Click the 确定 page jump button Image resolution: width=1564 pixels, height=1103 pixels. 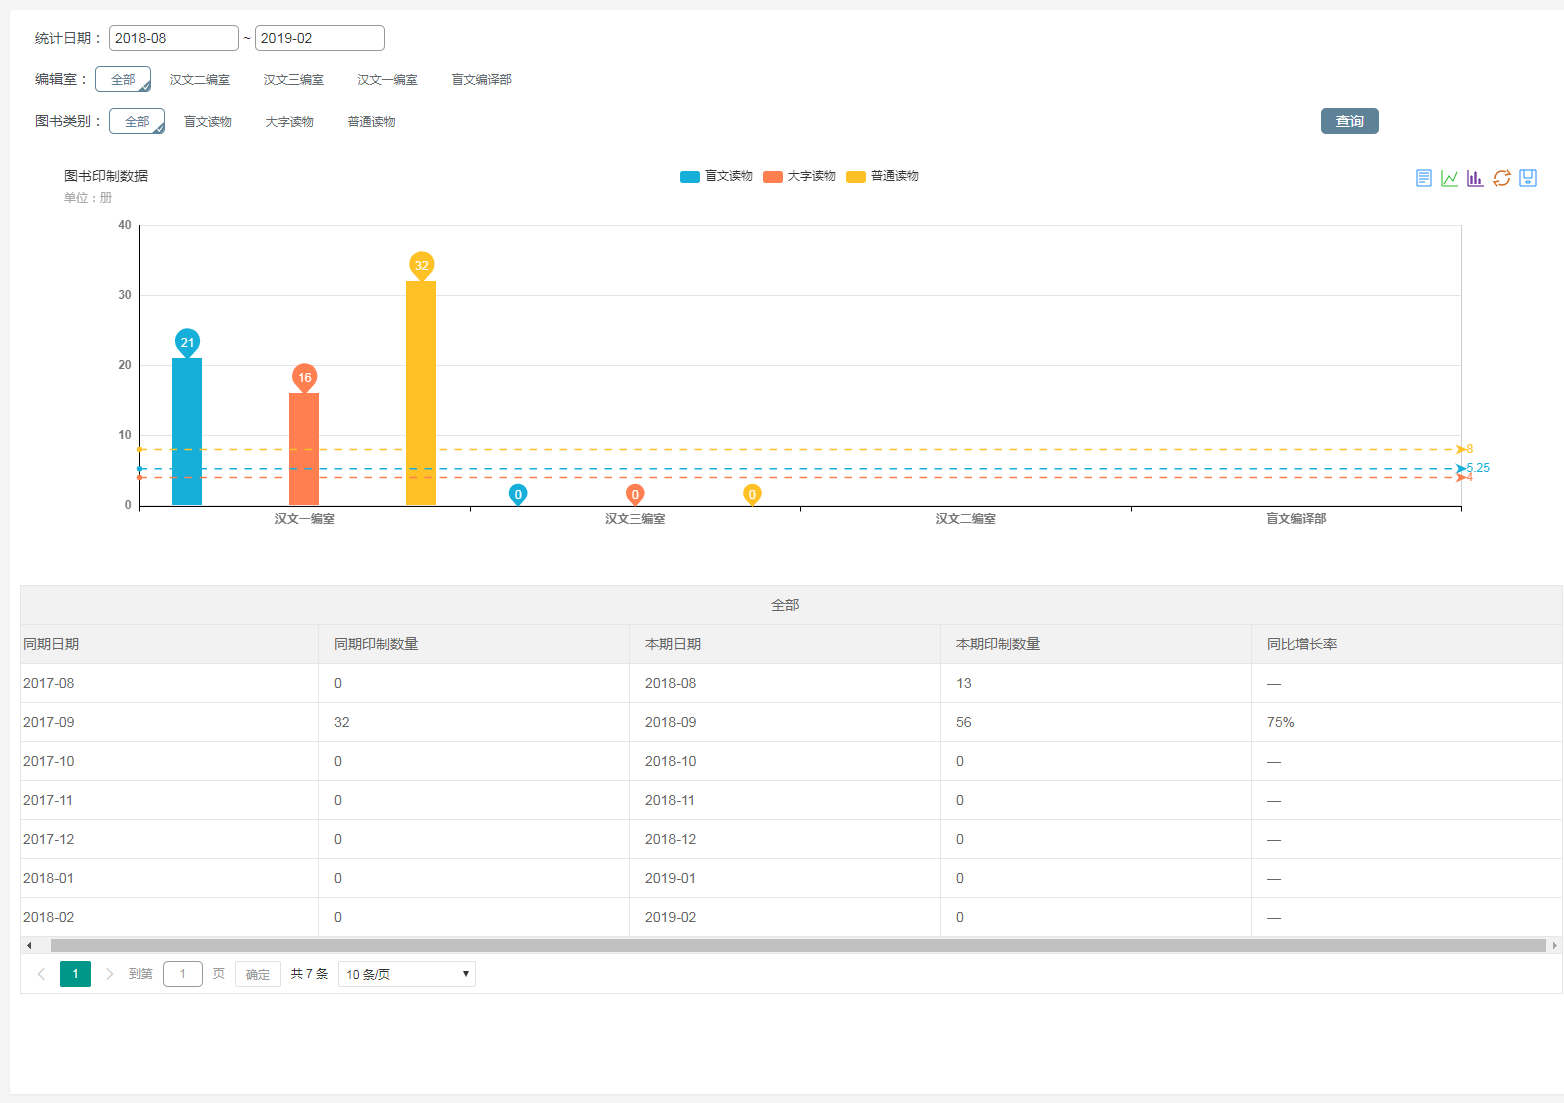(x=258, y=974)
